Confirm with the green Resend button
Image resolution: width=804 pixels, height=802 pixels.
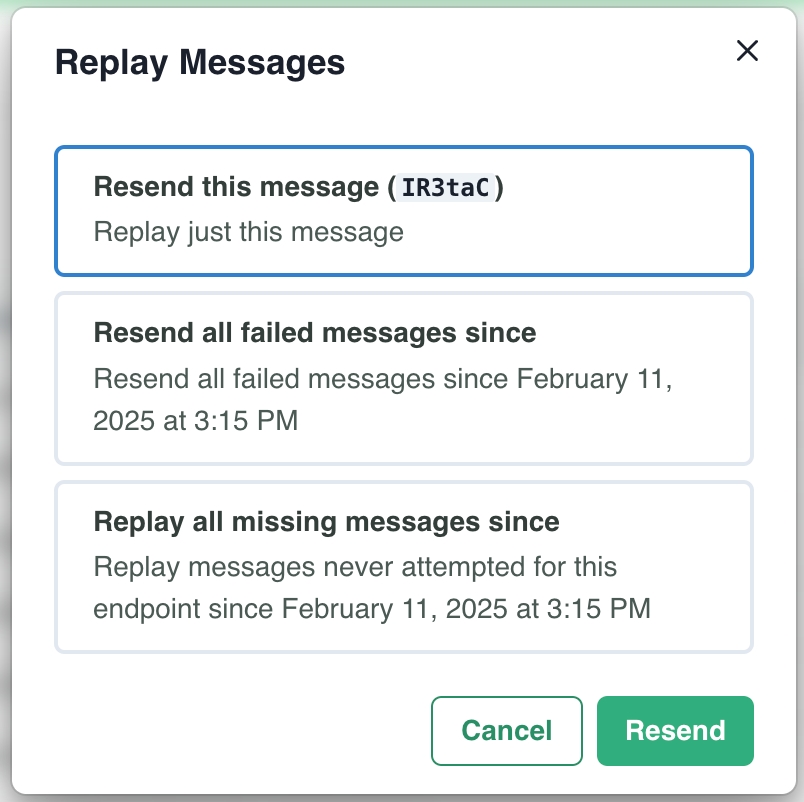click(x=675, y=731)
